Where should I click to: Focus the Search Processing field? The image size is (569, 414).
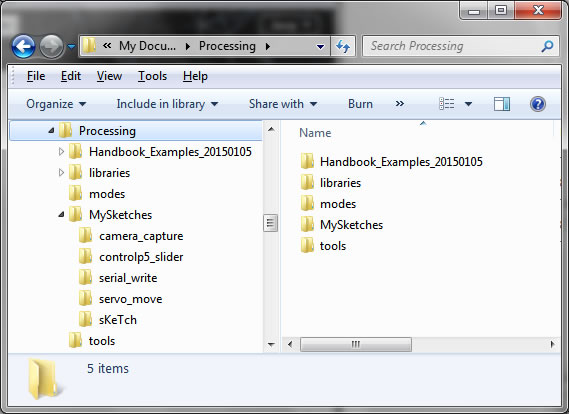[460, 46]
